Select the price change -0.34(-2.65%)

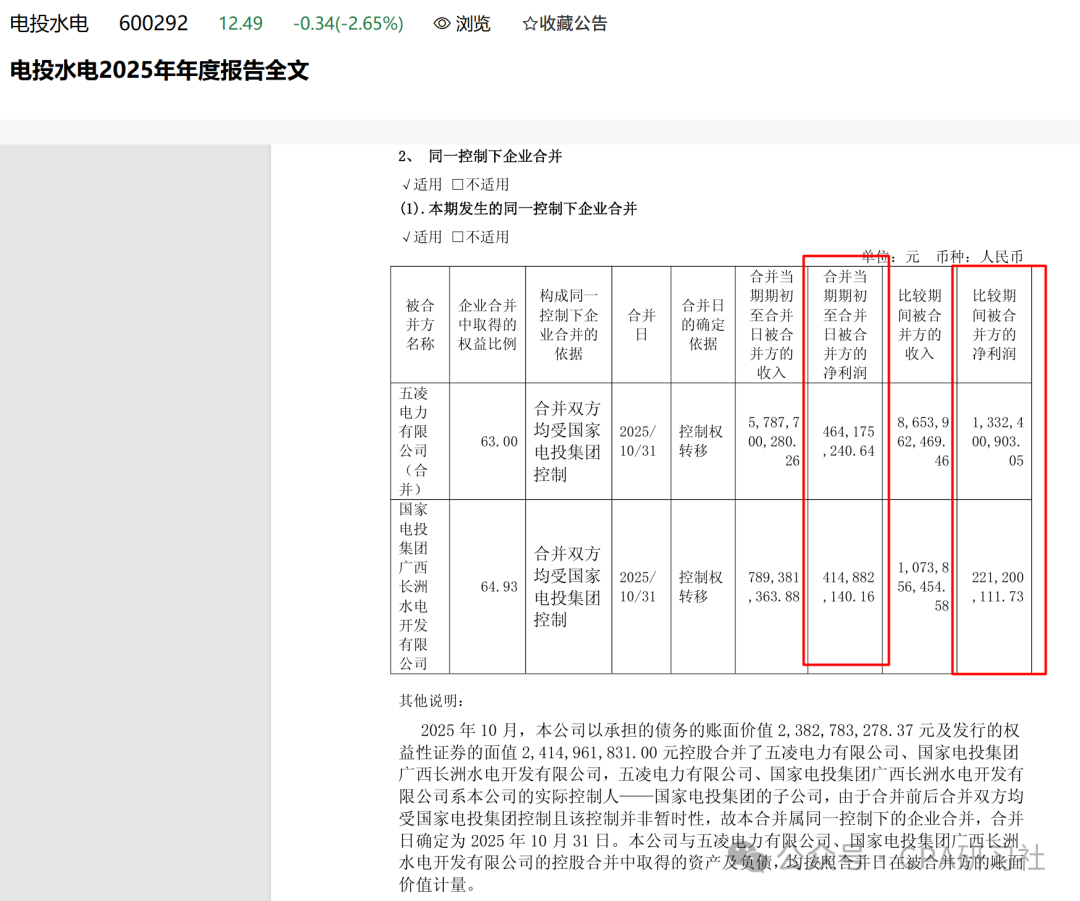click(349, 23)
